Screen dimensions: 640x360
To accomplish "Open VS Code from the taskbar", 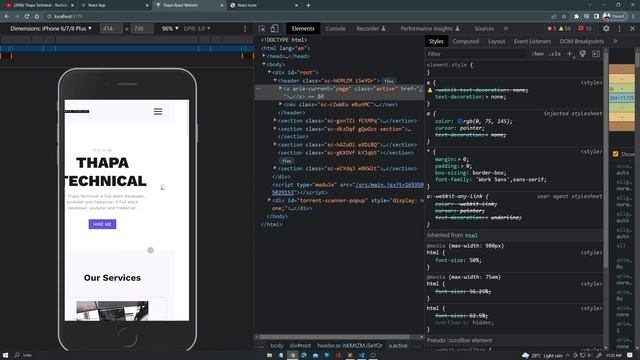I will click(x=361, y=355).
